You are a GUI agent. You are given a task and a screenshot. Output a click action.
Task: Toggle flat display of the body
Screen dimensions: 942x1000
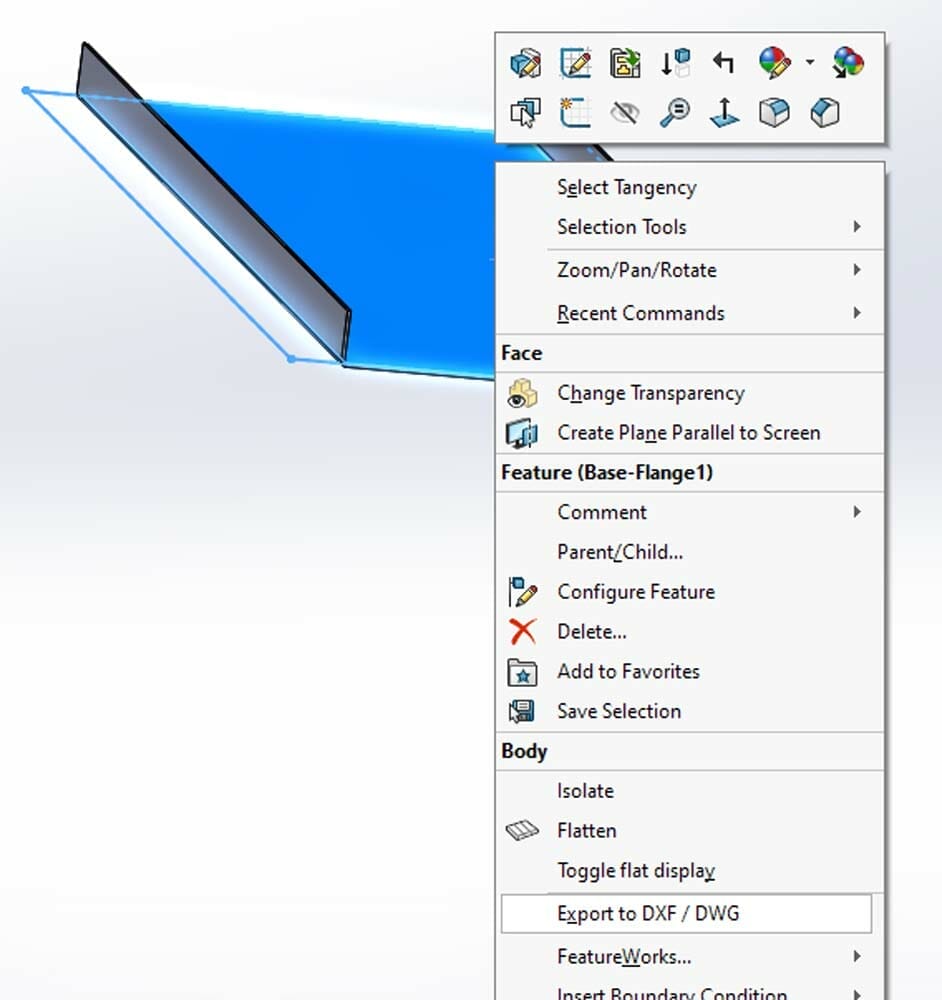636,870
